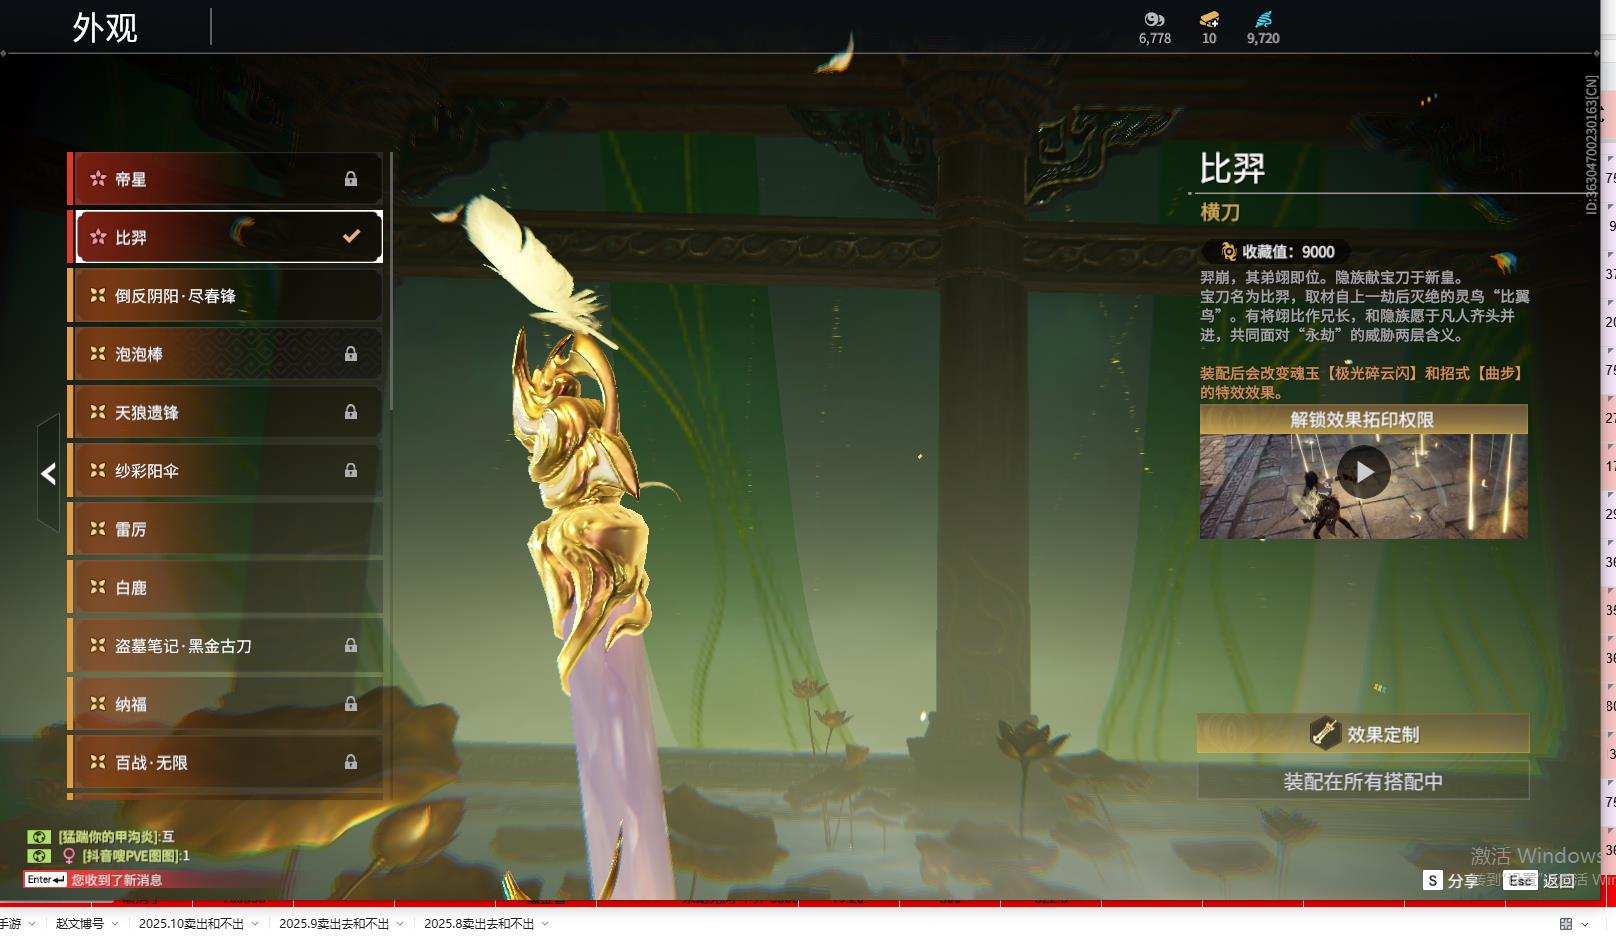Viewport: 1616px width, 939px height.
Task: Click the 收藏值: 9000 label
Action: tap(1288, 252)
